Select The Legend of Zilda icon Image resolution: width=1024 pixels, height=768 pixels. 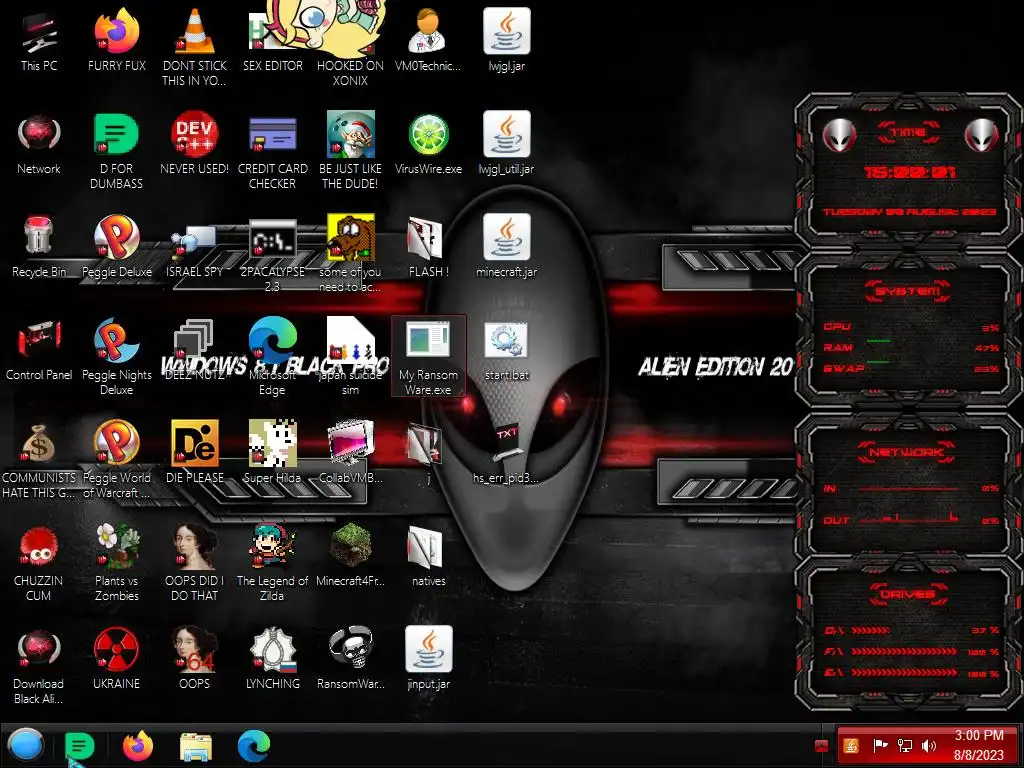(272, 563)
